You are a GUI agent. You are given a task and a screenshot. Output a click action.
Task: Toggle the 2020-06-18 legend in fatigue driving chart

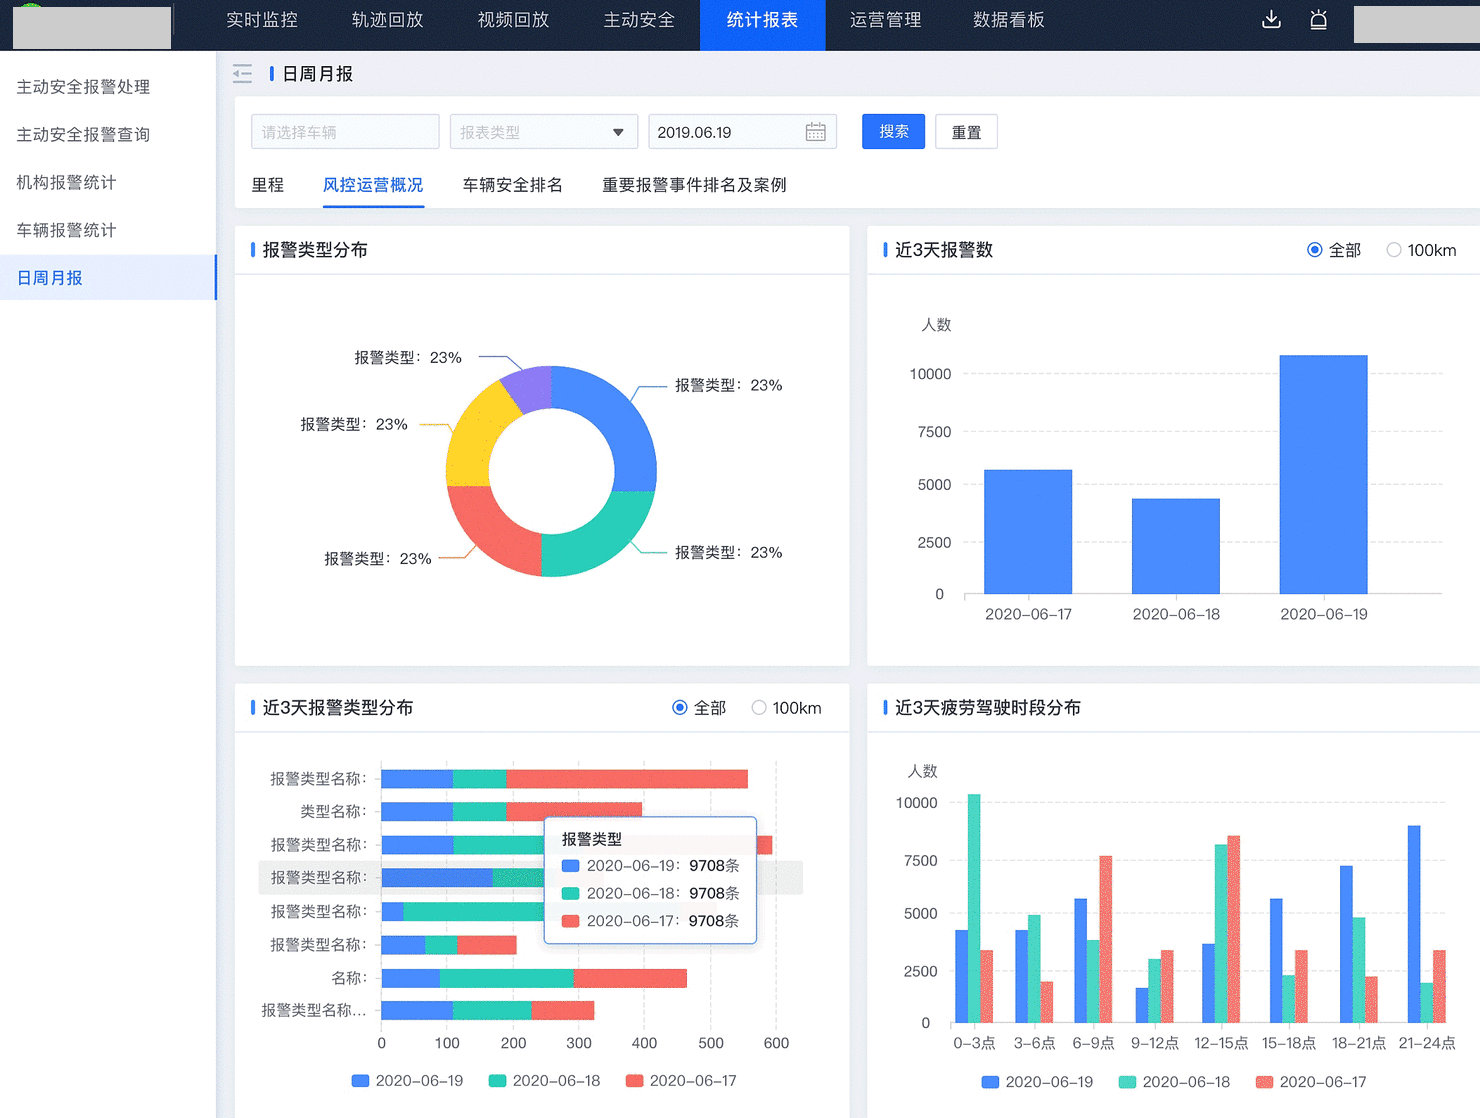click(1174, 1082)
